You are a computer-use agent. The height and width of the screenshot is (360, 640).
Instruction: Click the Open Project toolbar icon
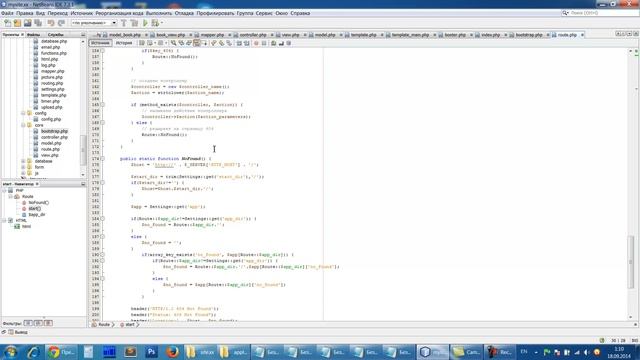[27, 23]
